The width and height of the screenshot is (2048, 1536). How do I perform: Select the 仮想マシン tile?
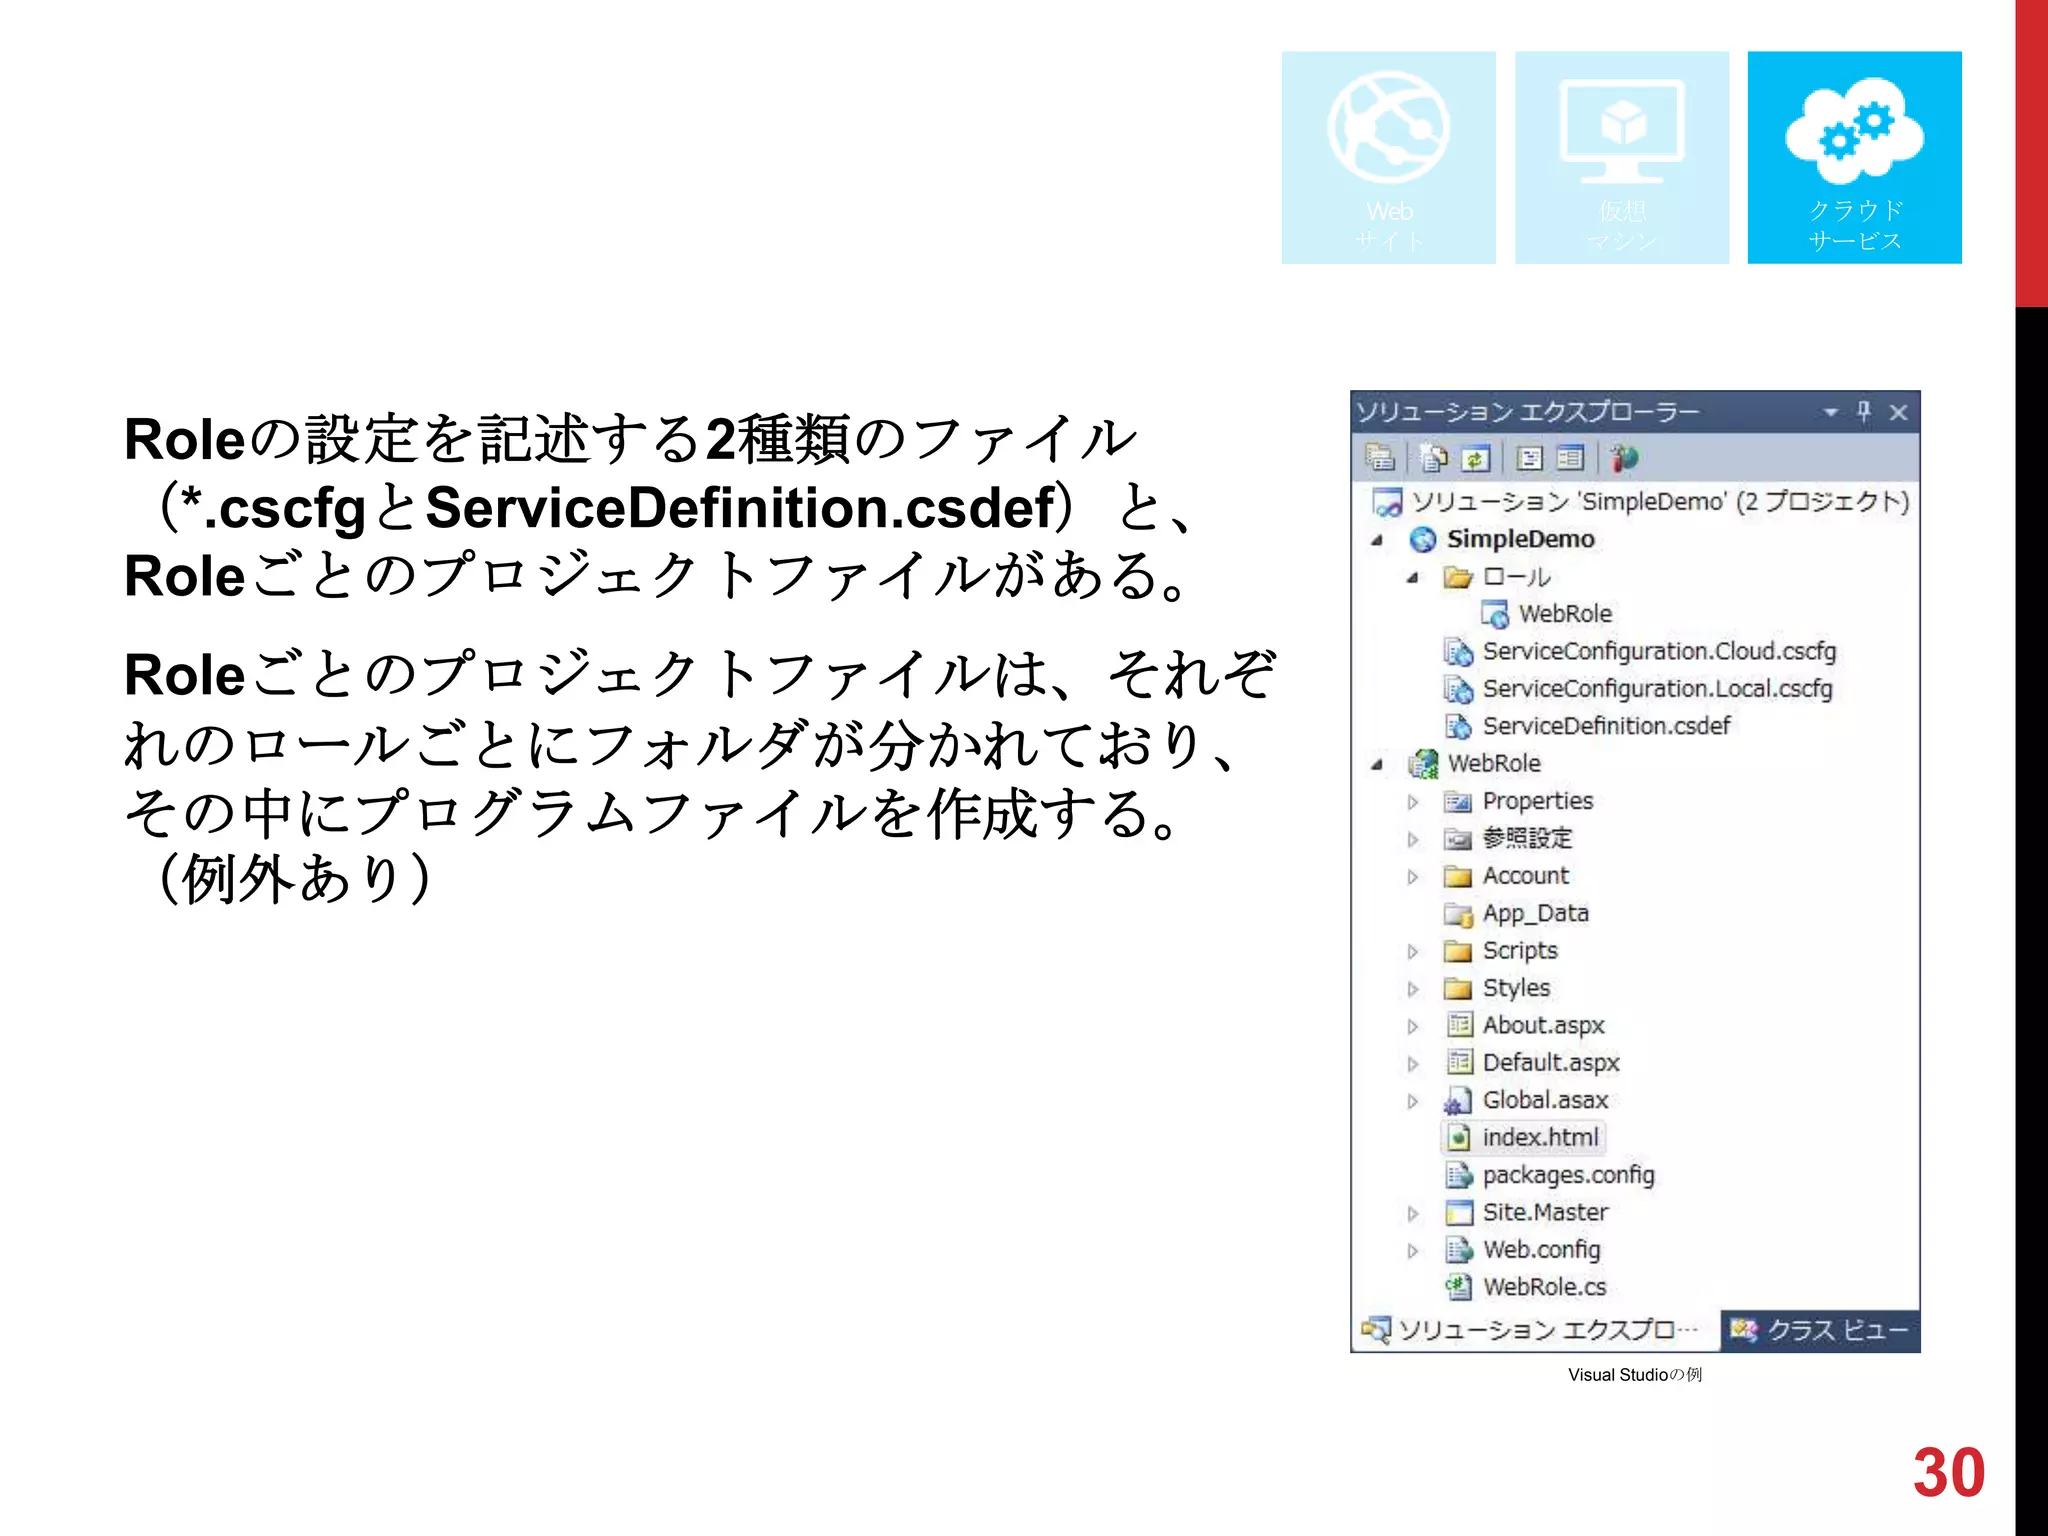[x=1622, y=157]
